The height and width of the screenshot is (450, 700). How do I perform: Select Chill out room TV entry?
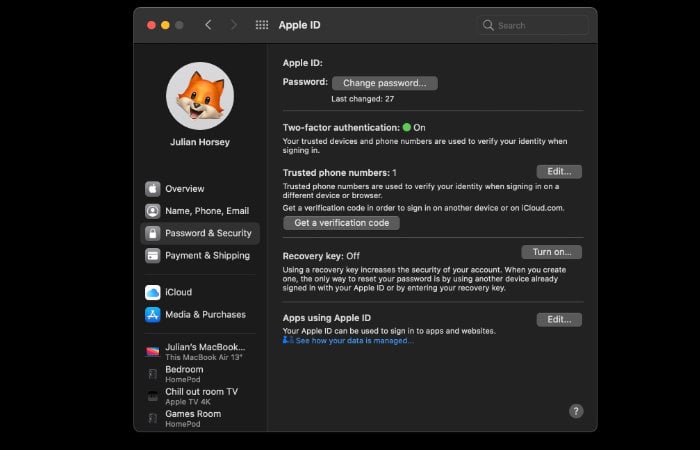tap(200, 396)
